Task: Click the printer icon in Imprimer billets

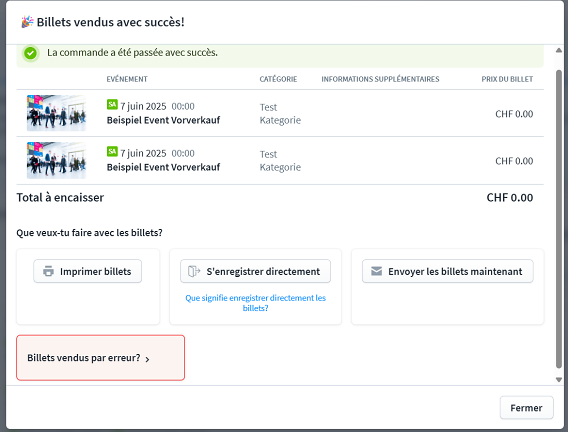Action: (48, 271)
